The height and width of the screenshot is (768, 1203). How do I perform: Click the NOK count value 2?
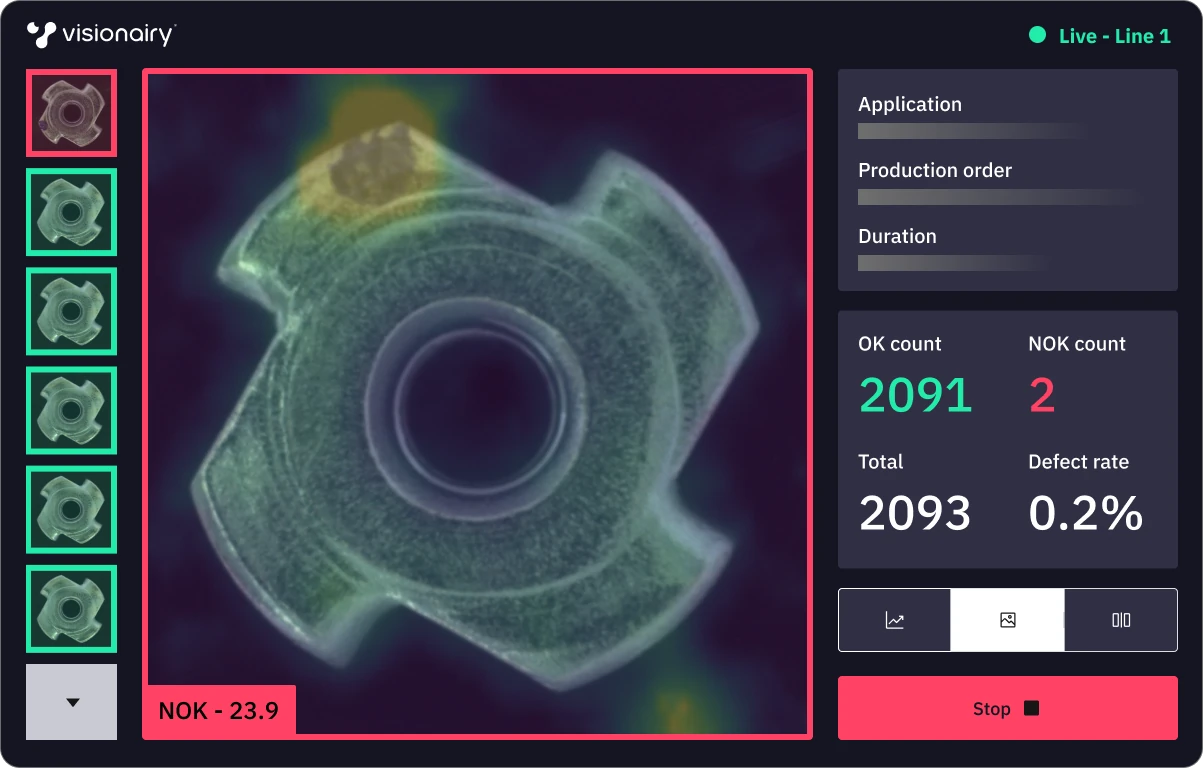1042,395
